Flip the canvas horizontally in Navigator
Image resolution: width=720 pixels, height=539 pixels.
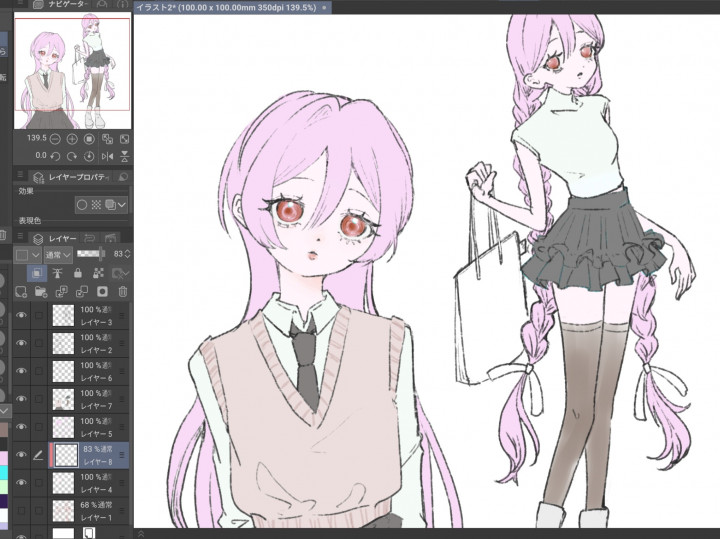(x=107, y=156)
